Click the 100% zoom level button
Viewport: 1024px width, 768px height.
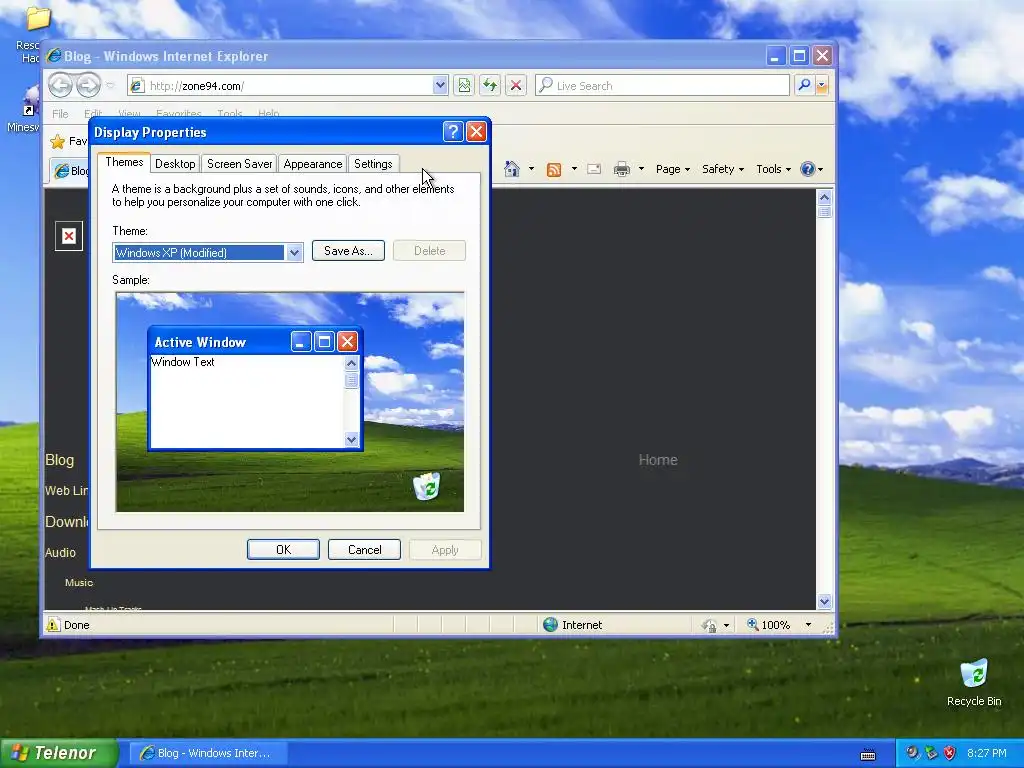click(769, 625)
